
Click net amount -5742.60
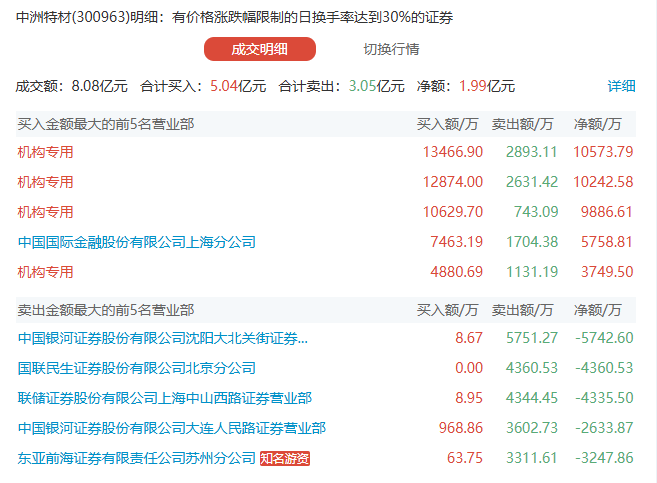point(604,338)
